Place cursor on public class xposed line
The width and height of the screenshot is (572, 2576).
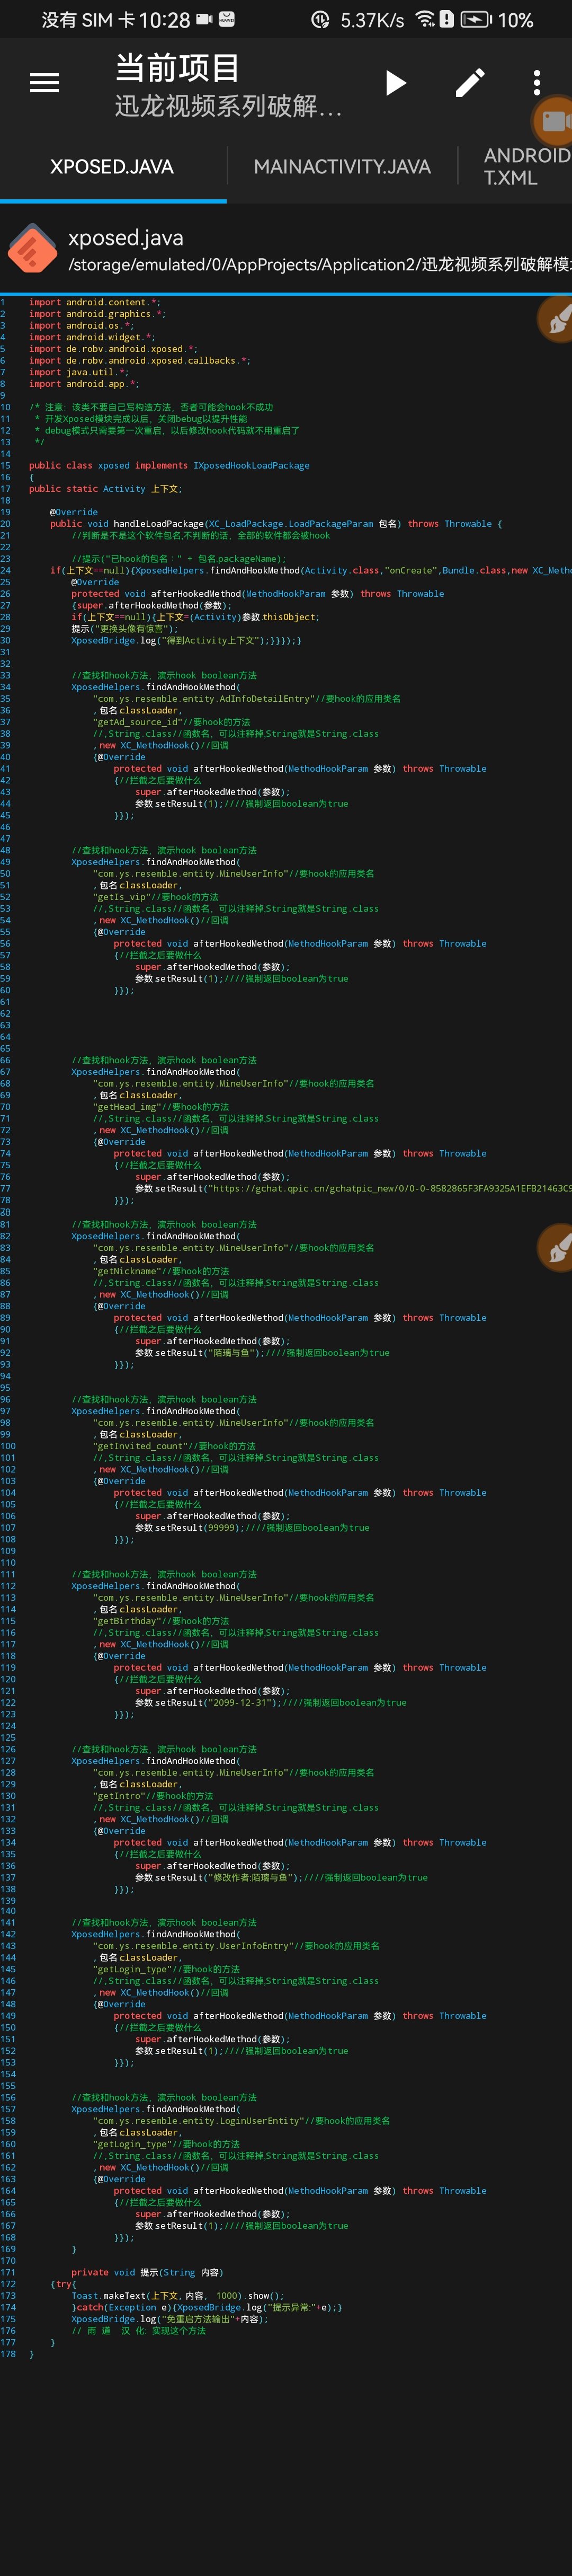click(168, 465)
